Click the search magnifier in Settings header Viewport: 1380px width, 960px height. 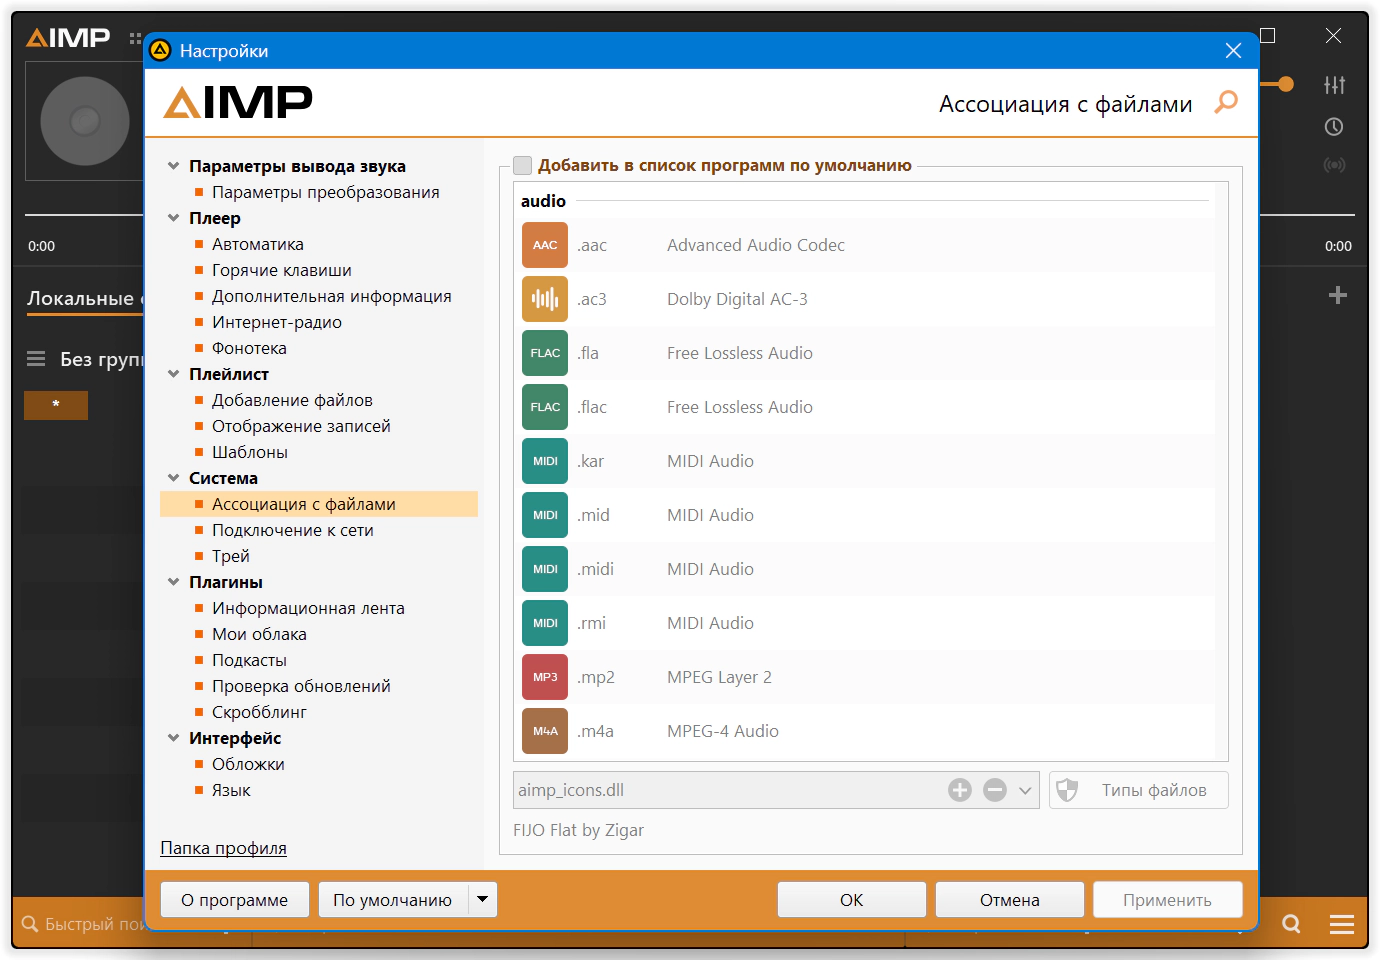click(x=1226, y=102)
